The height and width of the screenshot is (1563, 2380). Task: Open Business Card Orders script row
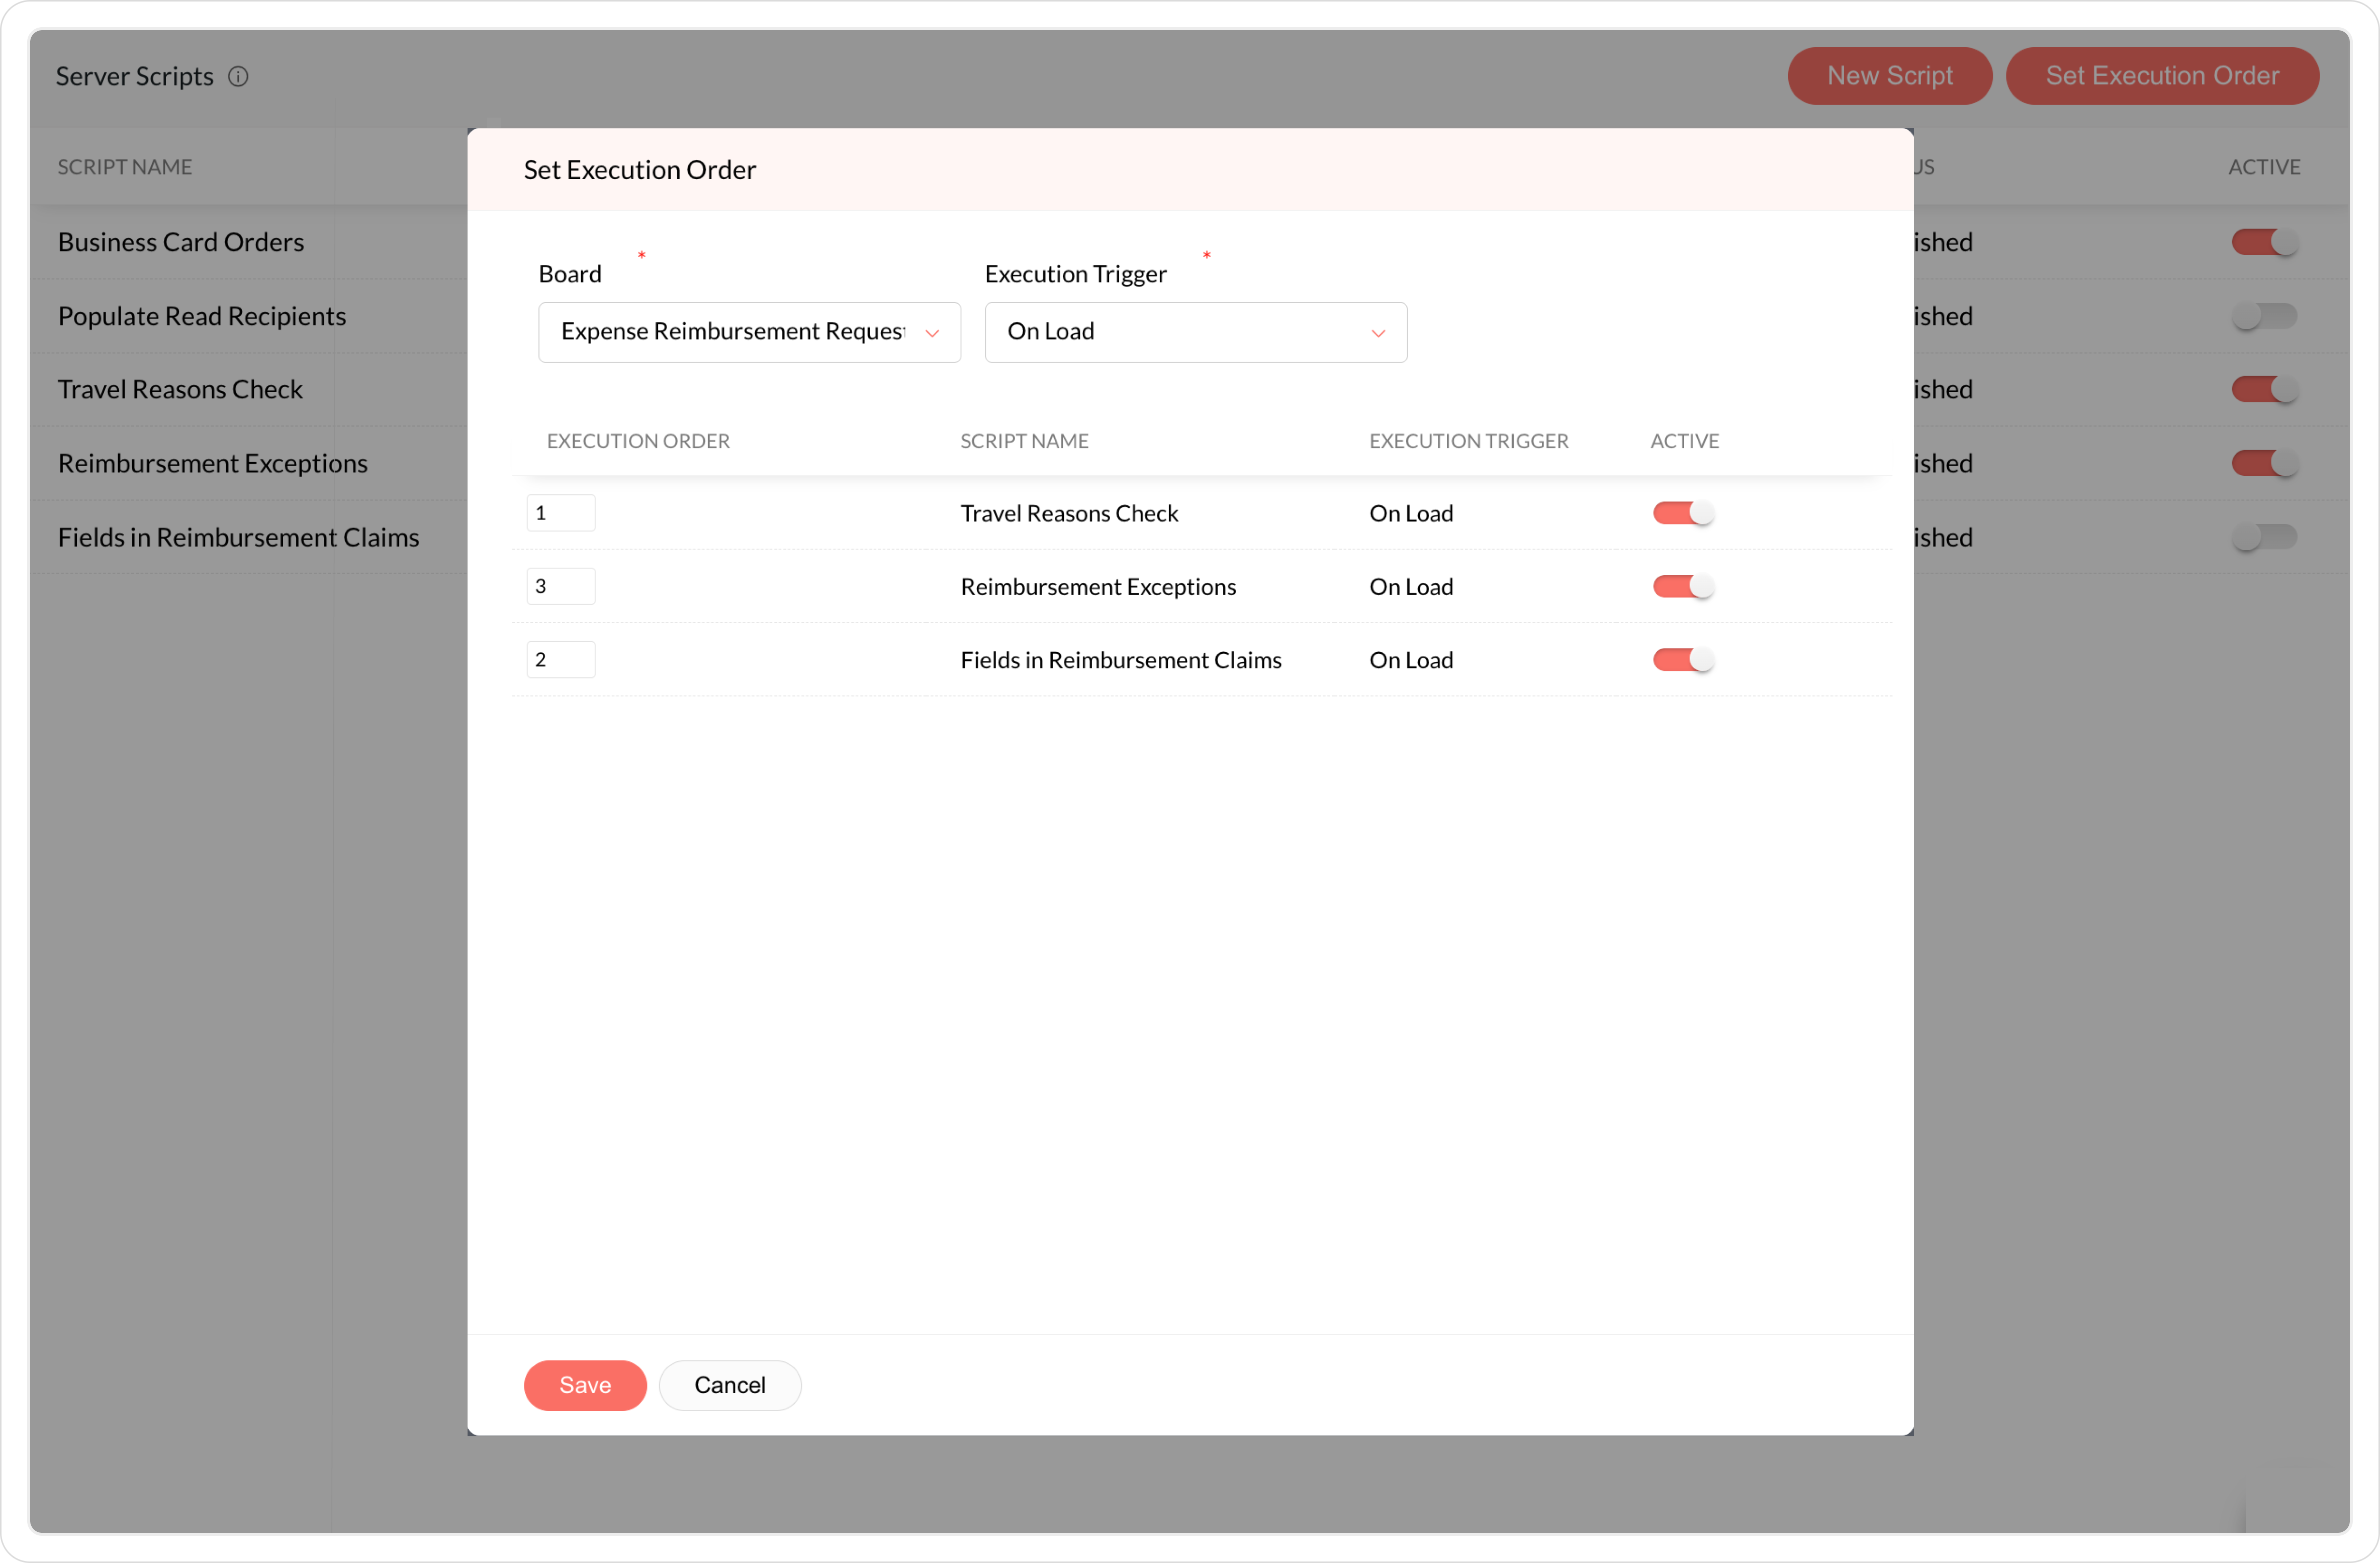pyautogui.click(x=181, y=242)
